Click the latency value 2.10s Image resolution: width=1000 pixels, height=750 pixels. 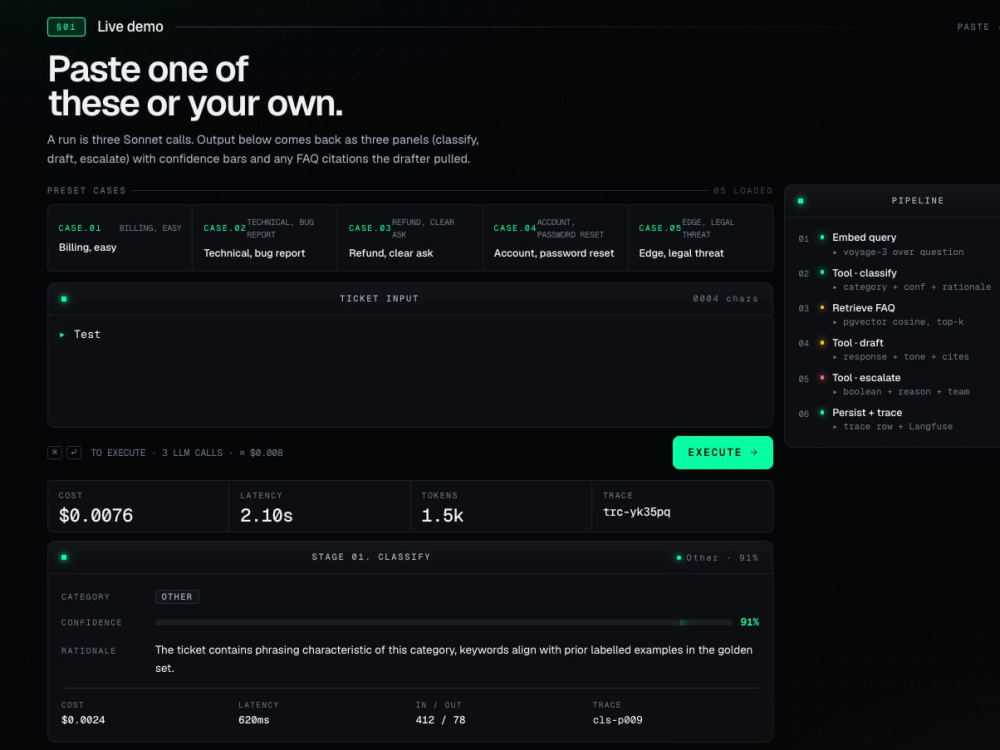point(266,515)
